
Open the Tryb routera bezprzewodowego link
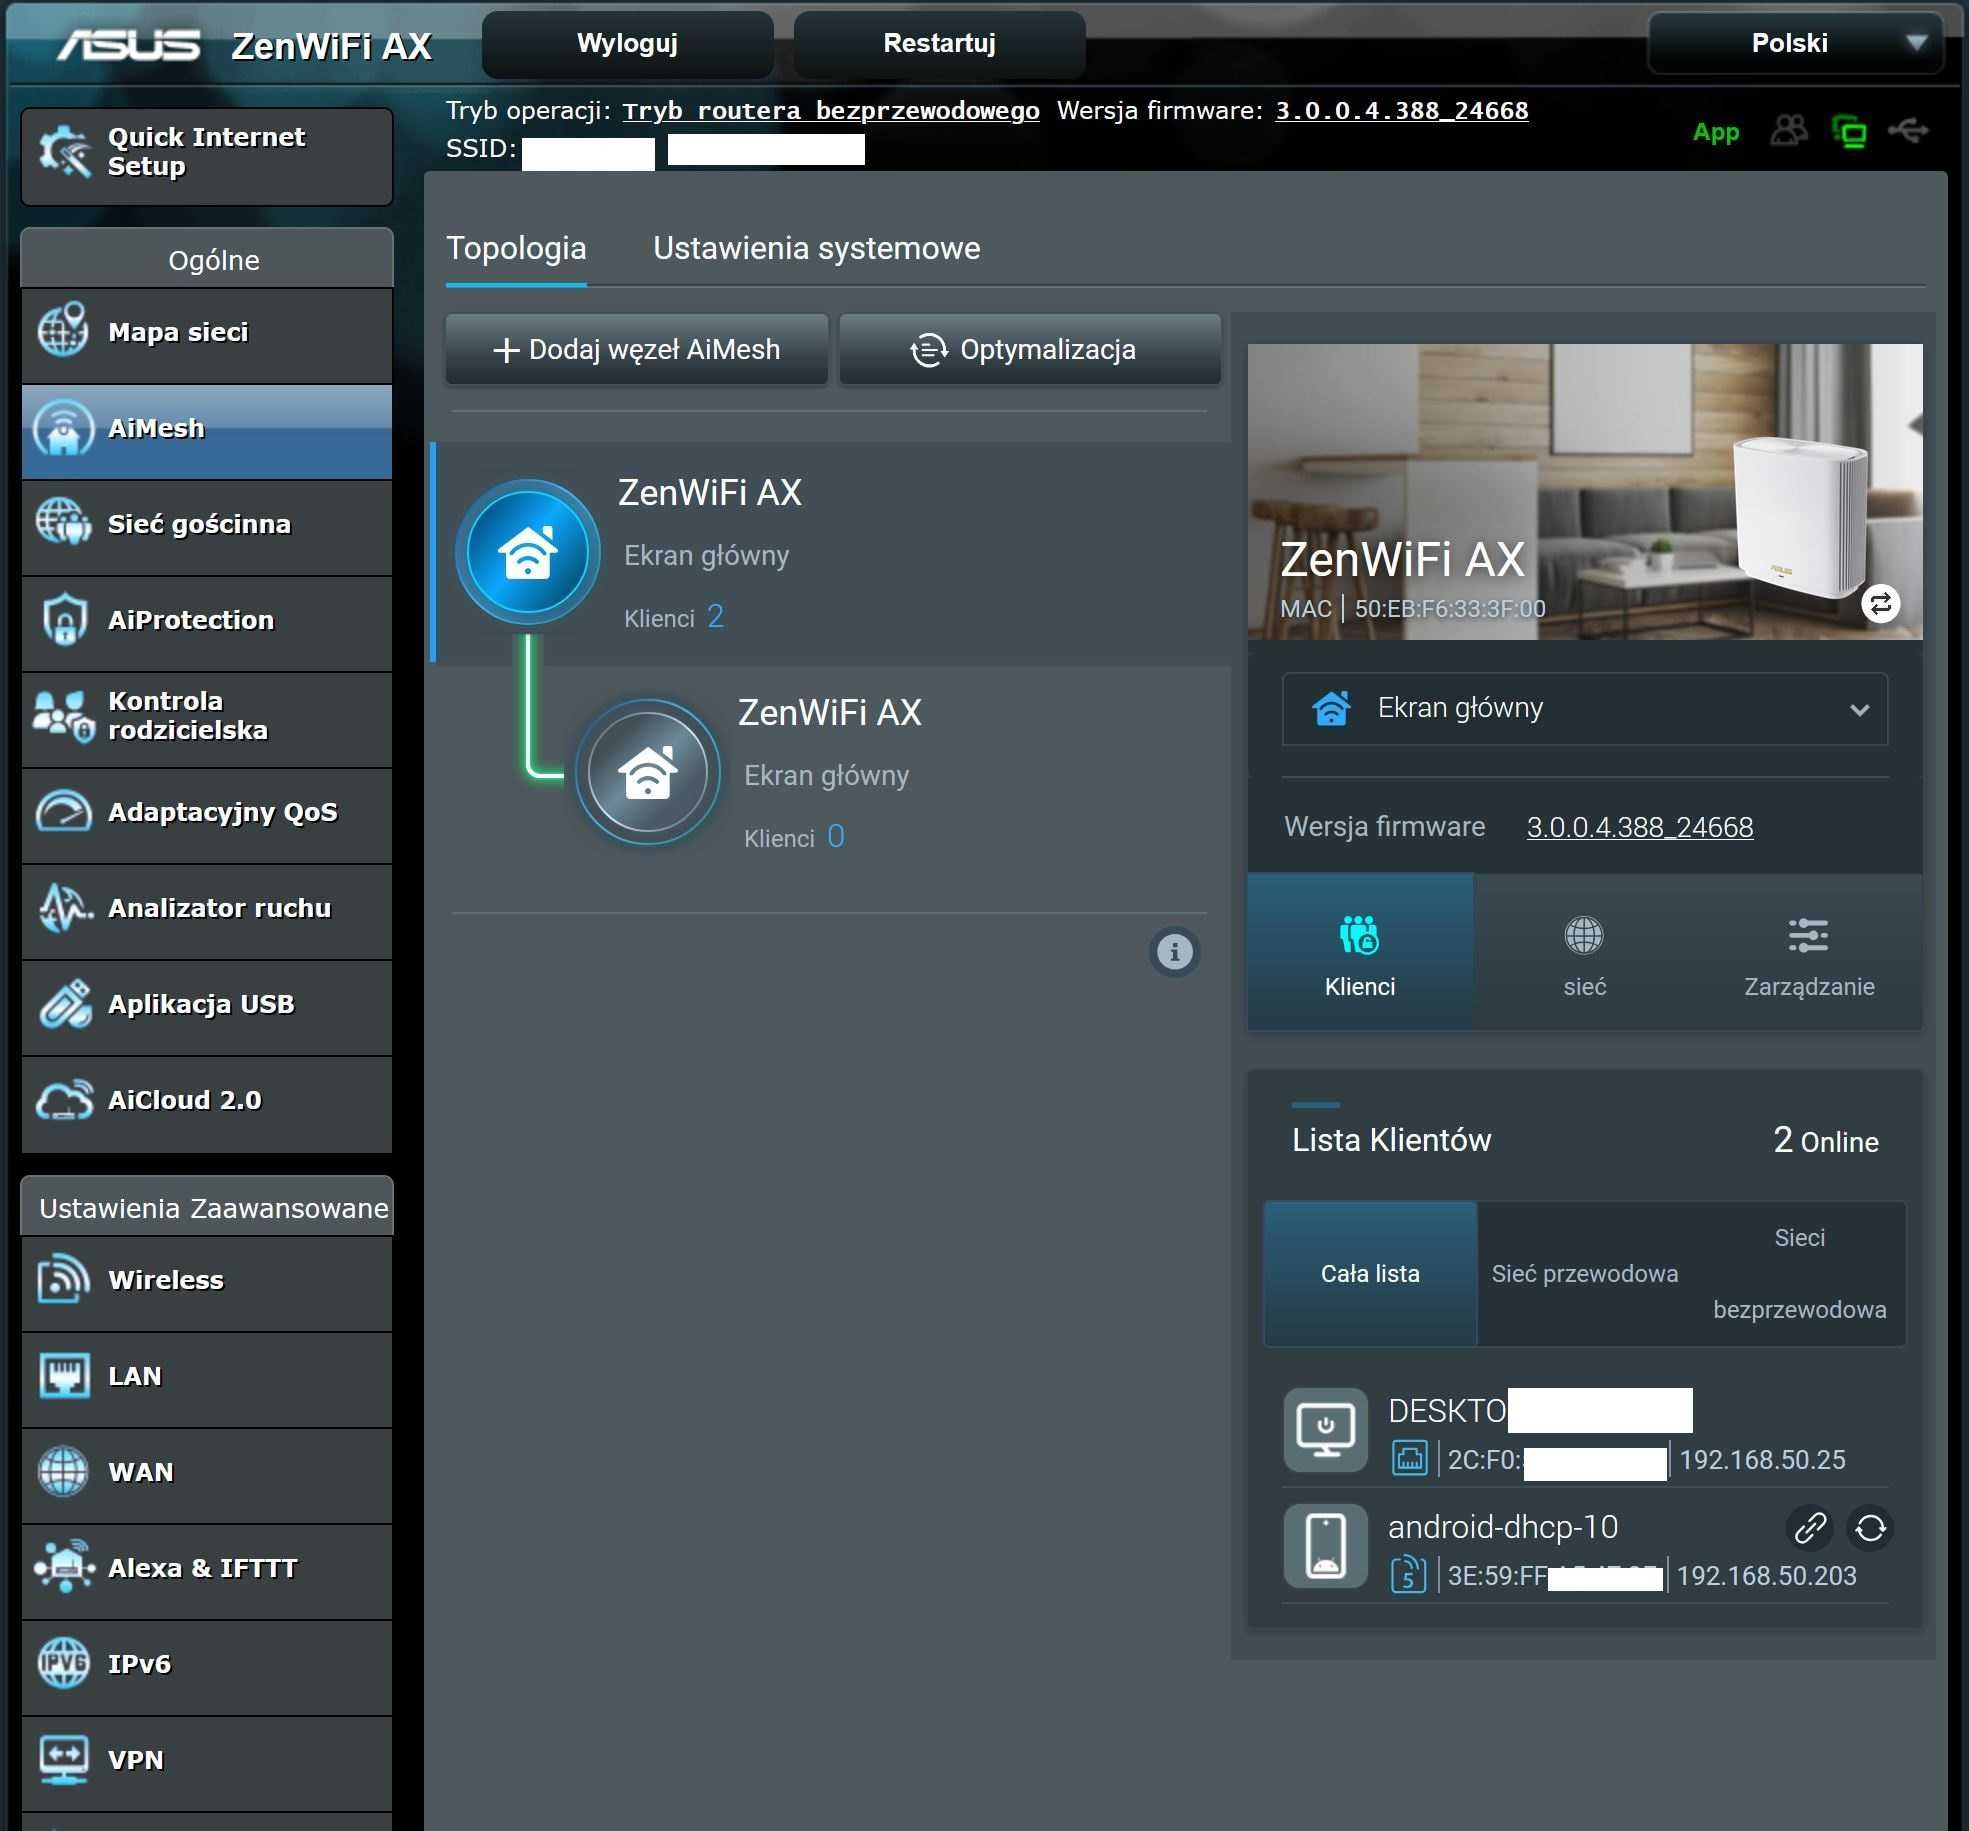831,111
